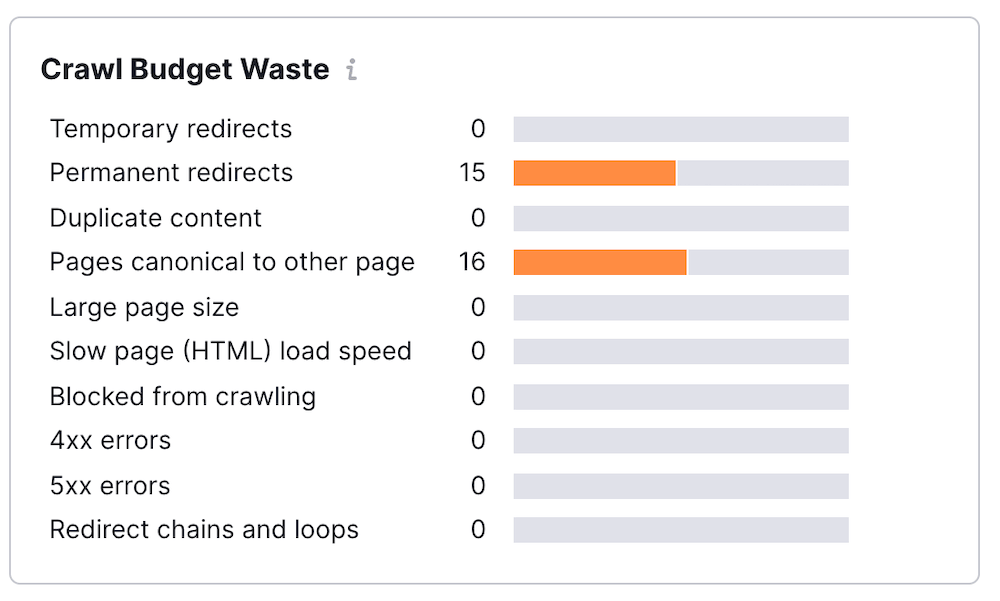Click the orange canonical pages bar
The image size is (1000, 601).
click(x=600, y=262)
